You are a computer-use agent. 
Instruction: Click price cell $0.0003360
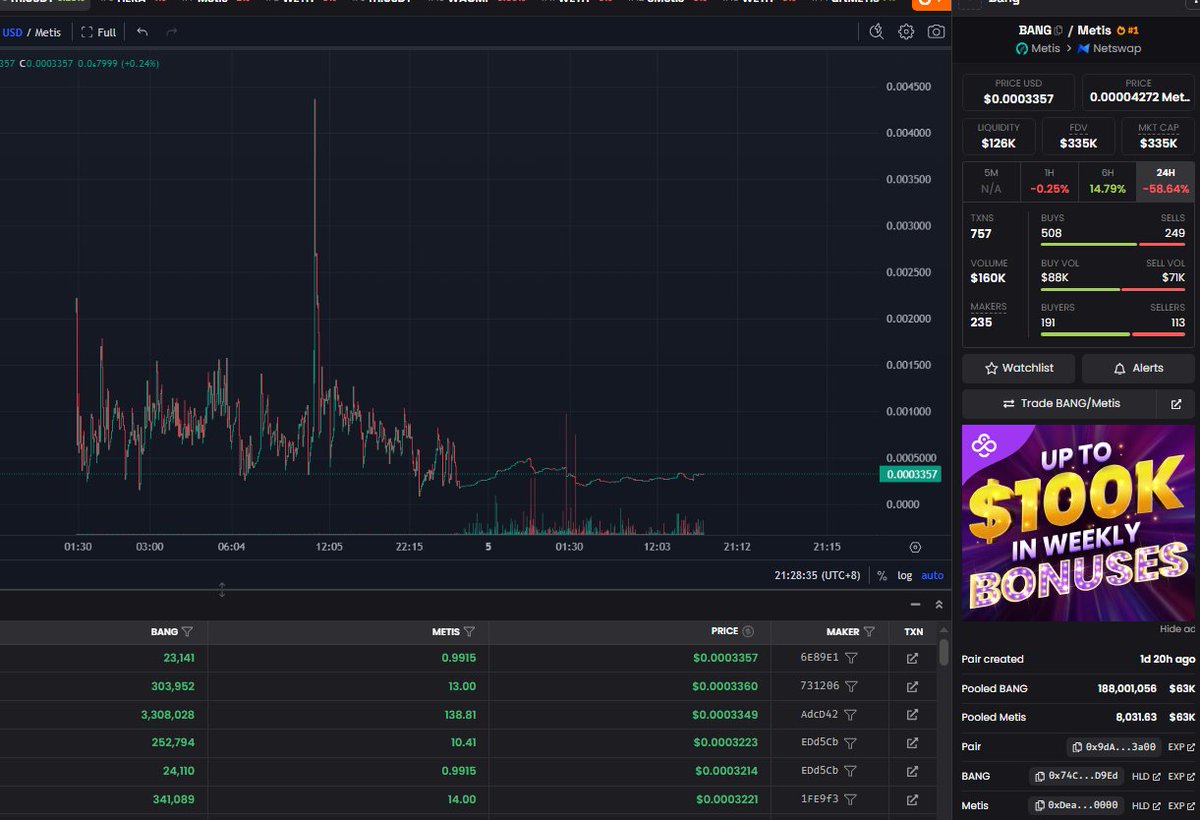(x=725, y=687)
